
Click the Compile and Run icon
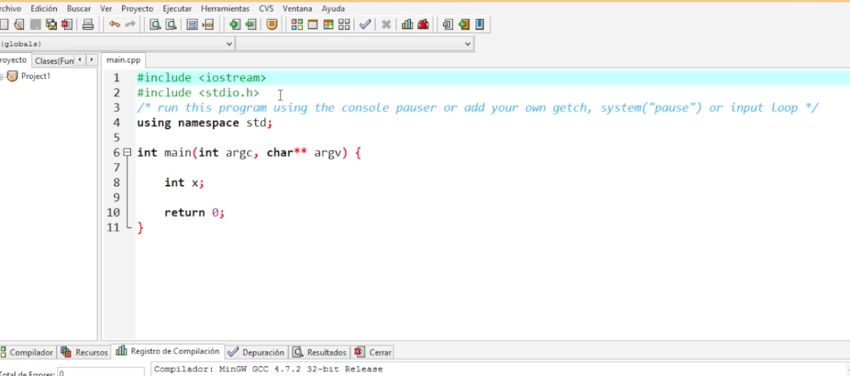(x=329, y=24)
